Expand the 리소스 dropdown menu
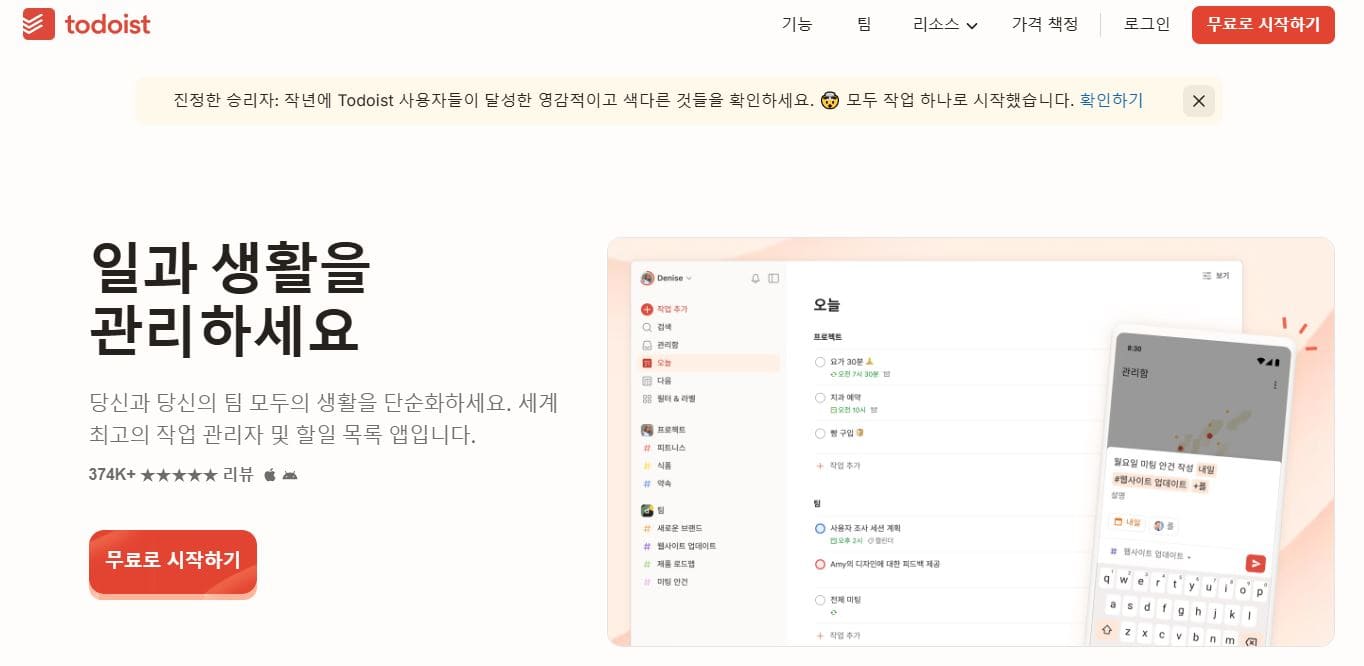 click(x=945, y=24)
